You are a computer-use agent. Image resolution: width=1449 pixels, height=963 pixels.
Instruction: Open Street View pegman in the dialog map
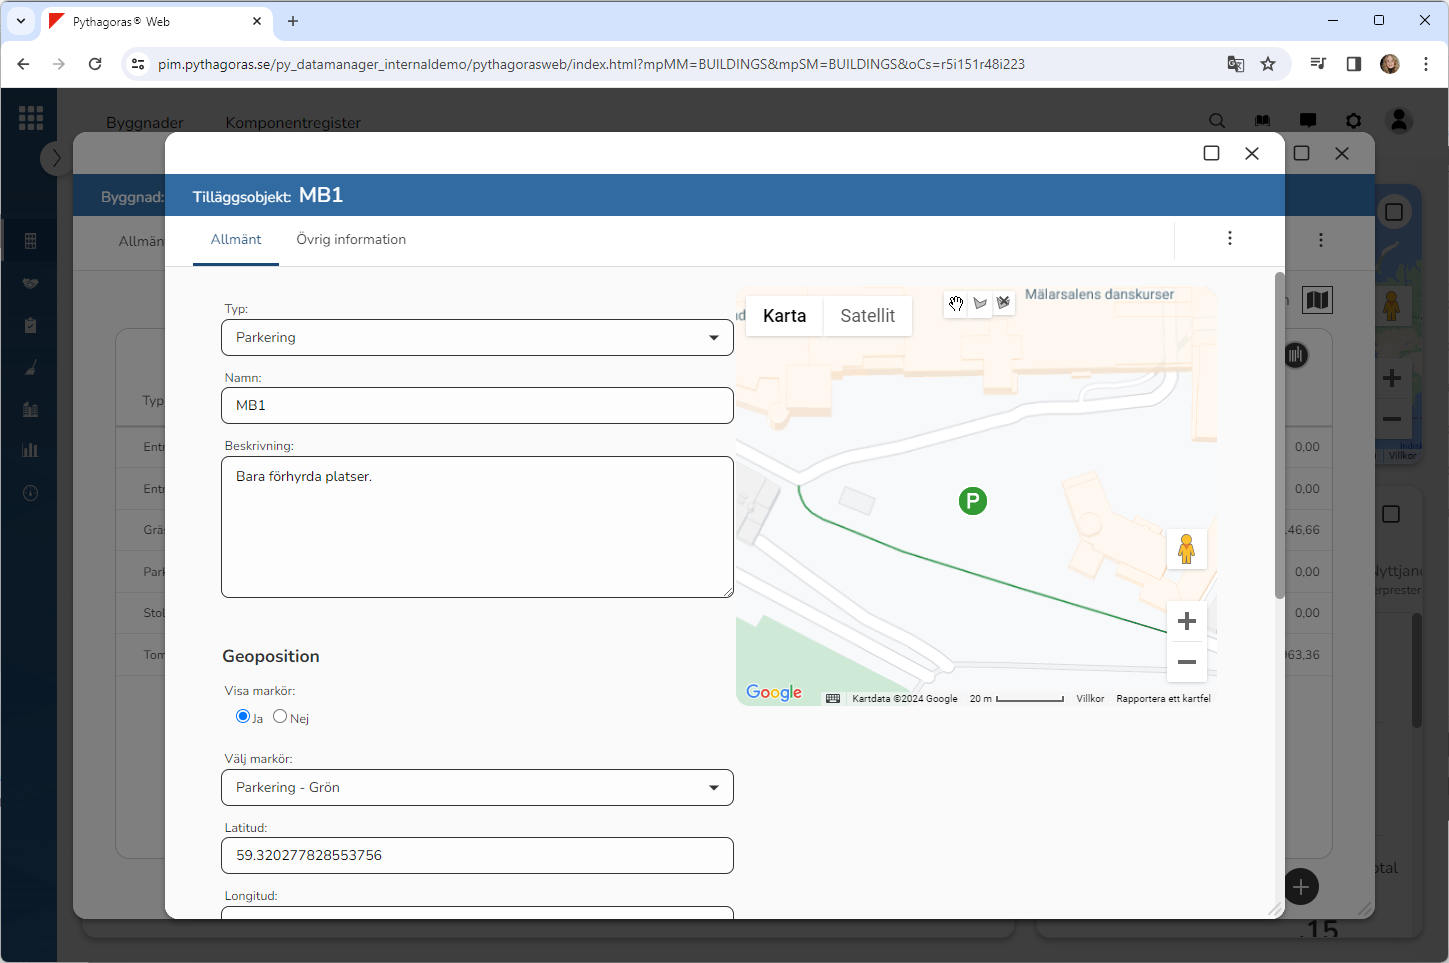click(x=1186, y=549)
